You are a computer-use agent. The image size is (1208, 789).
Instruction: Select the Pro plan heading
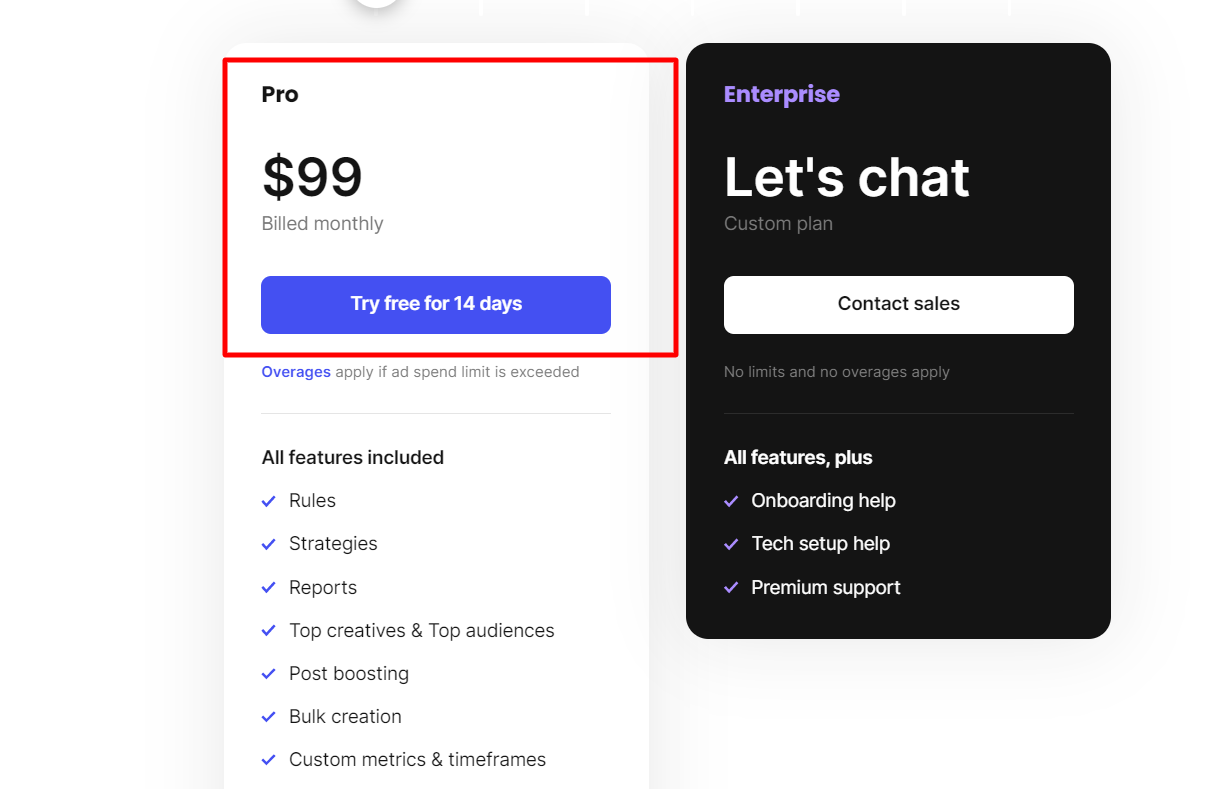(x=280, y=94)
